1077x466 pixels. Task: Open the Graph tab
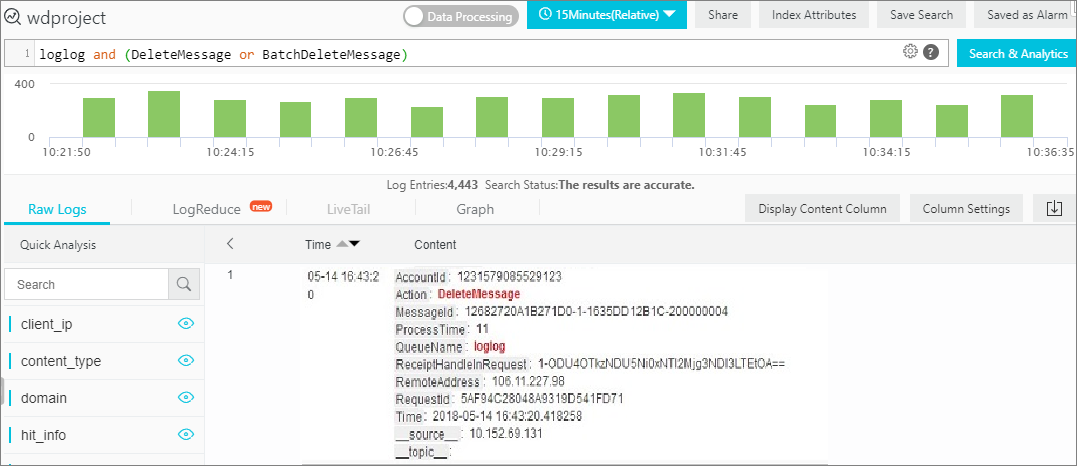coord(475,210)
